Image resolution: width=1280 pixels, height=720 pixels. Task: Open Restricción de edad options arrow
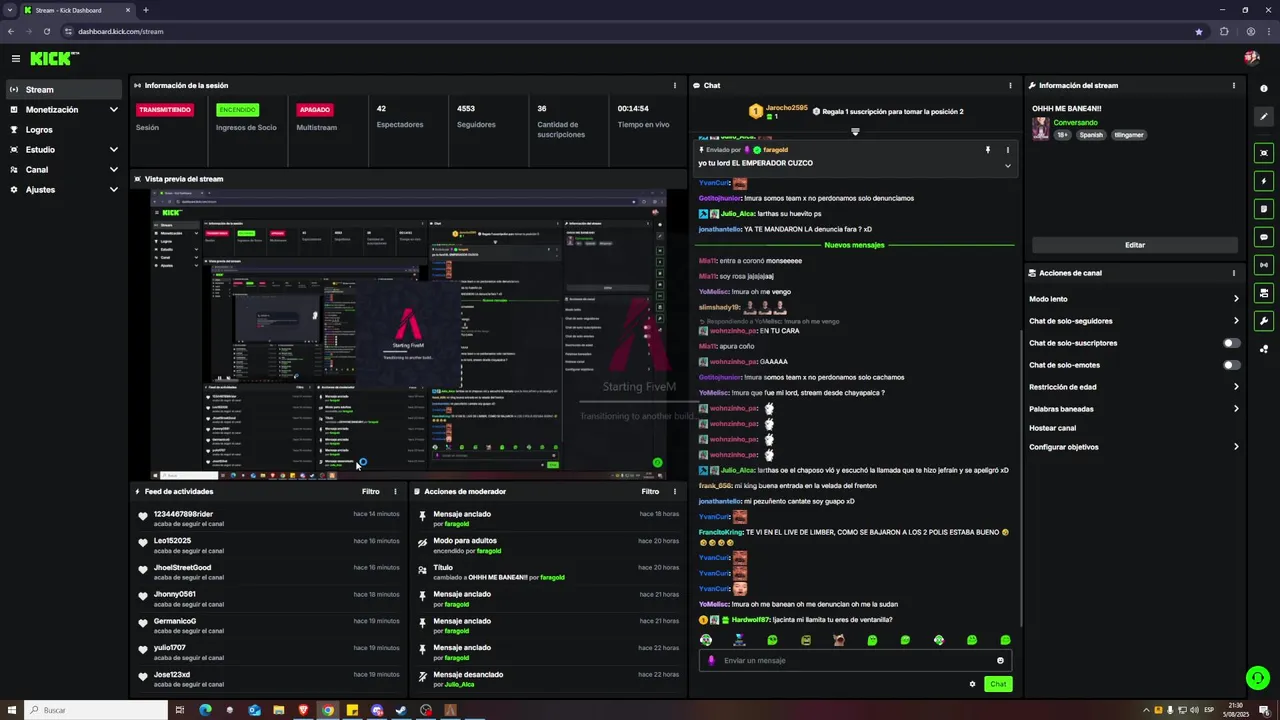point(1236,387)
